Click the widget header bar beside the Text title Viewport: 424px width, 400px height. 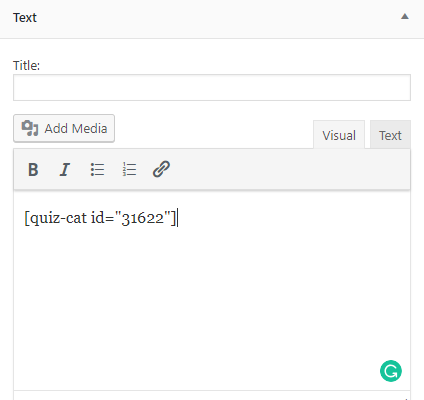coord(217,18)
